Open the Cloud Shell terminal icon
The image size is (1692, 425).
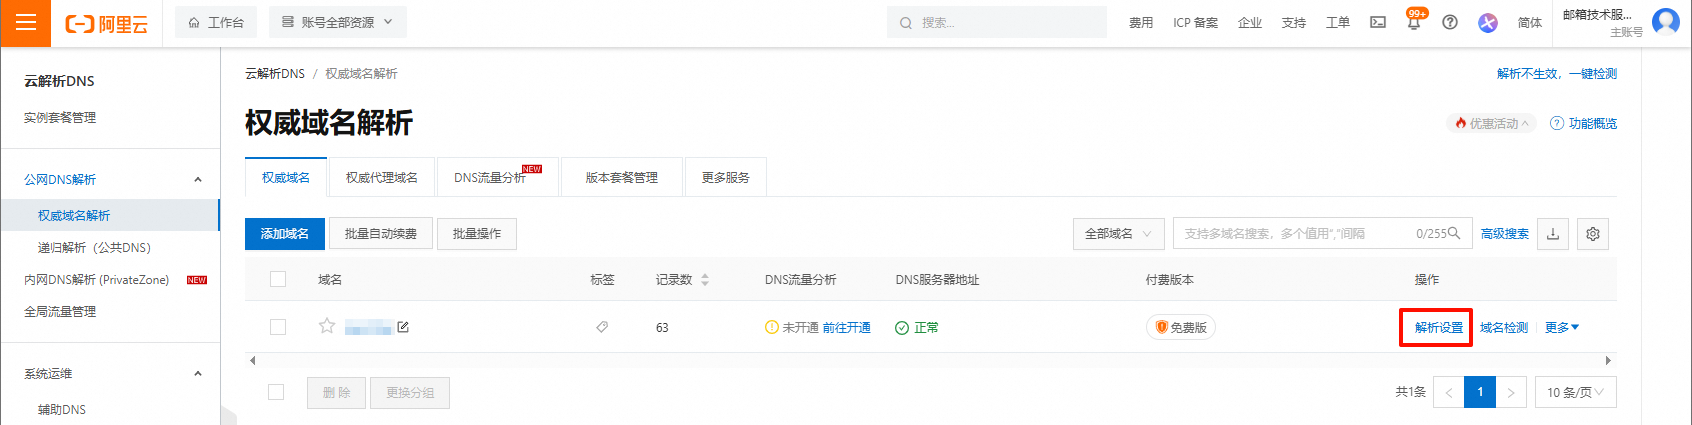click(x=1377, y=23)
